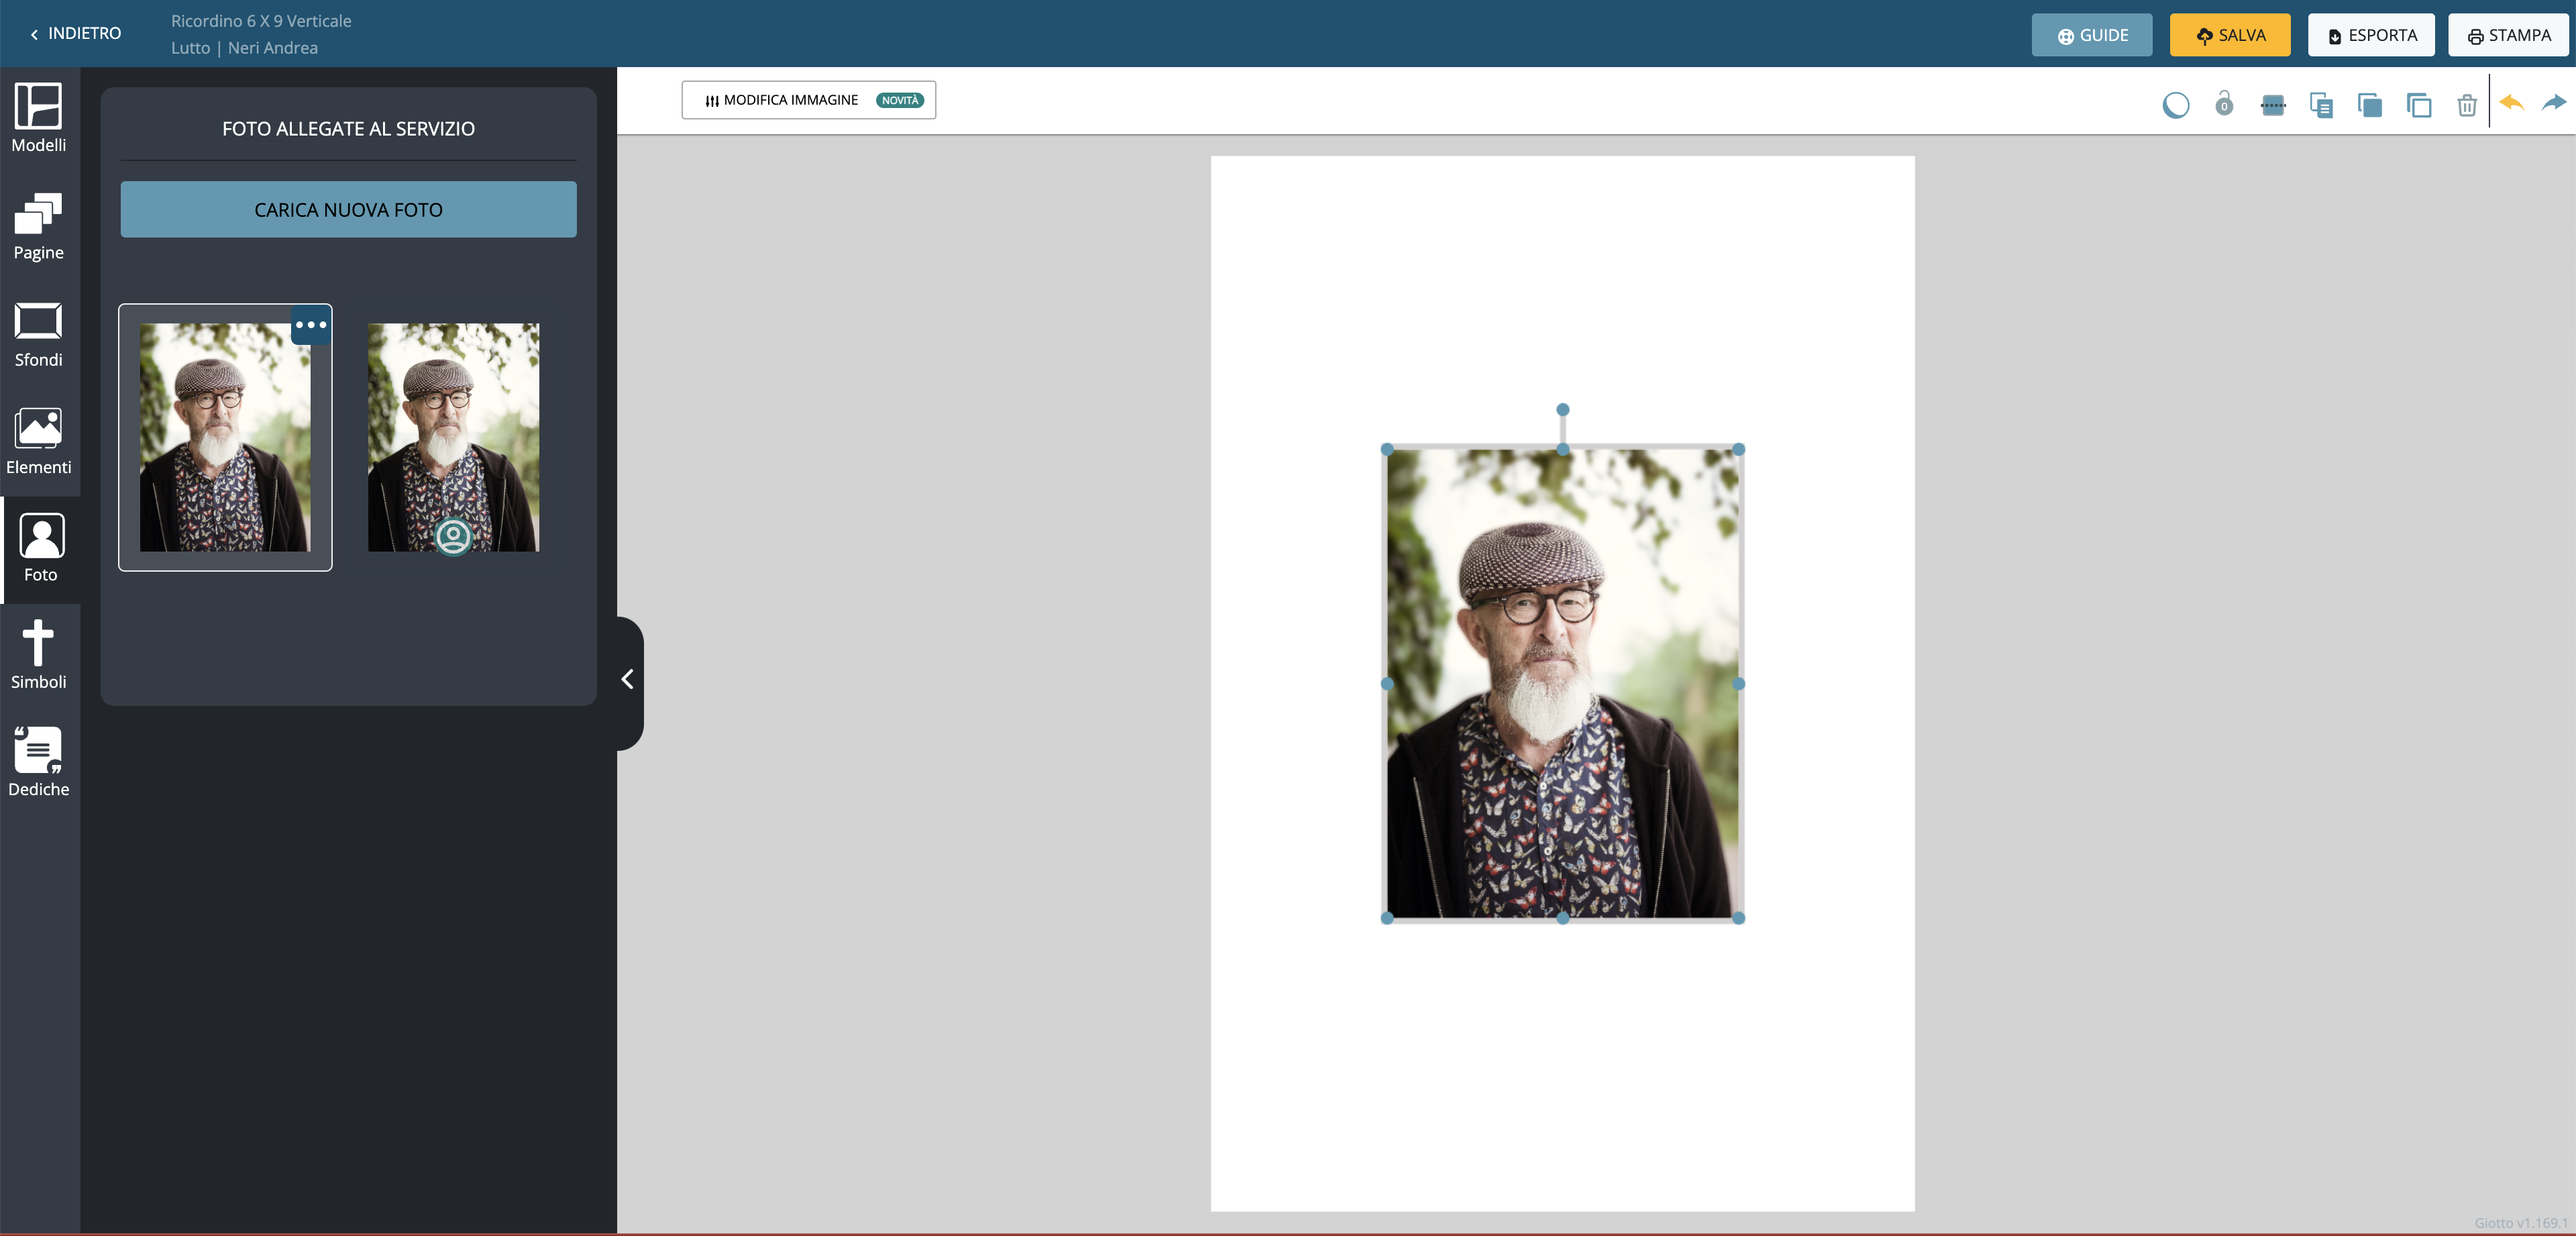Undo with the yellow arrow
This screenshot has width=2576, height=1236.
click(x=2512, y=103)
